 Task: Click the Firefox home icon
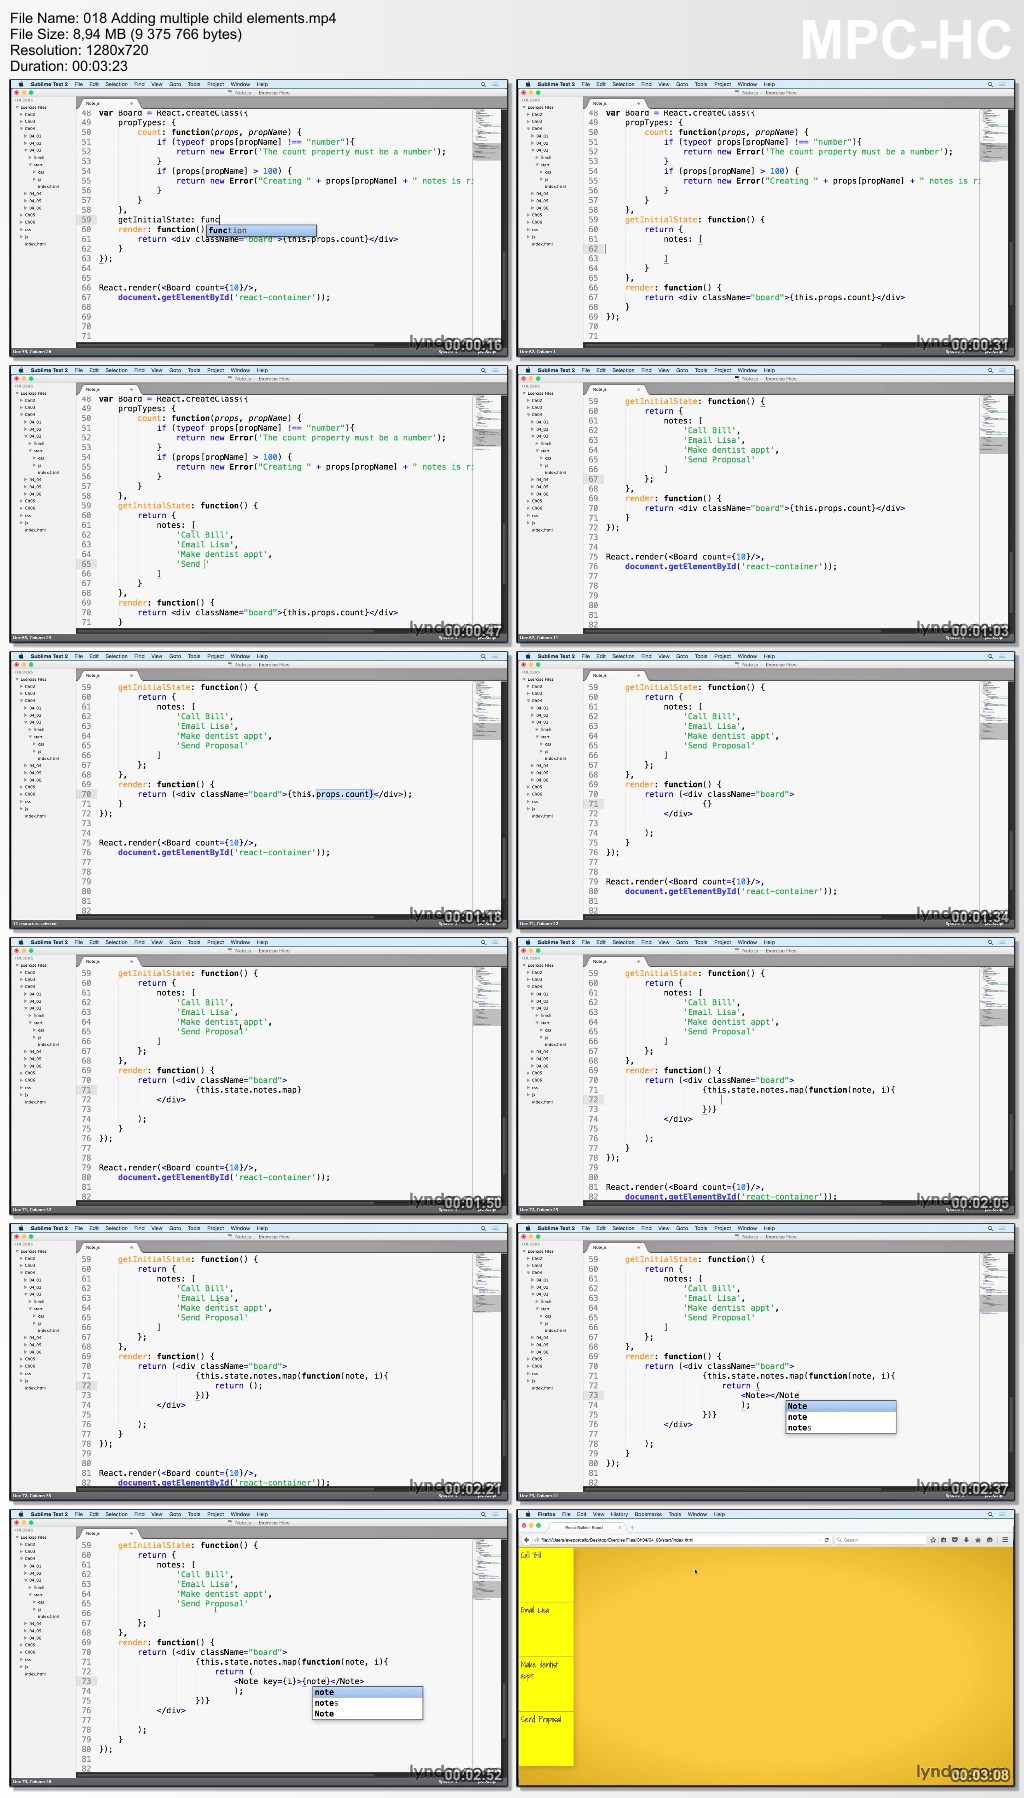coord(978,1540)
